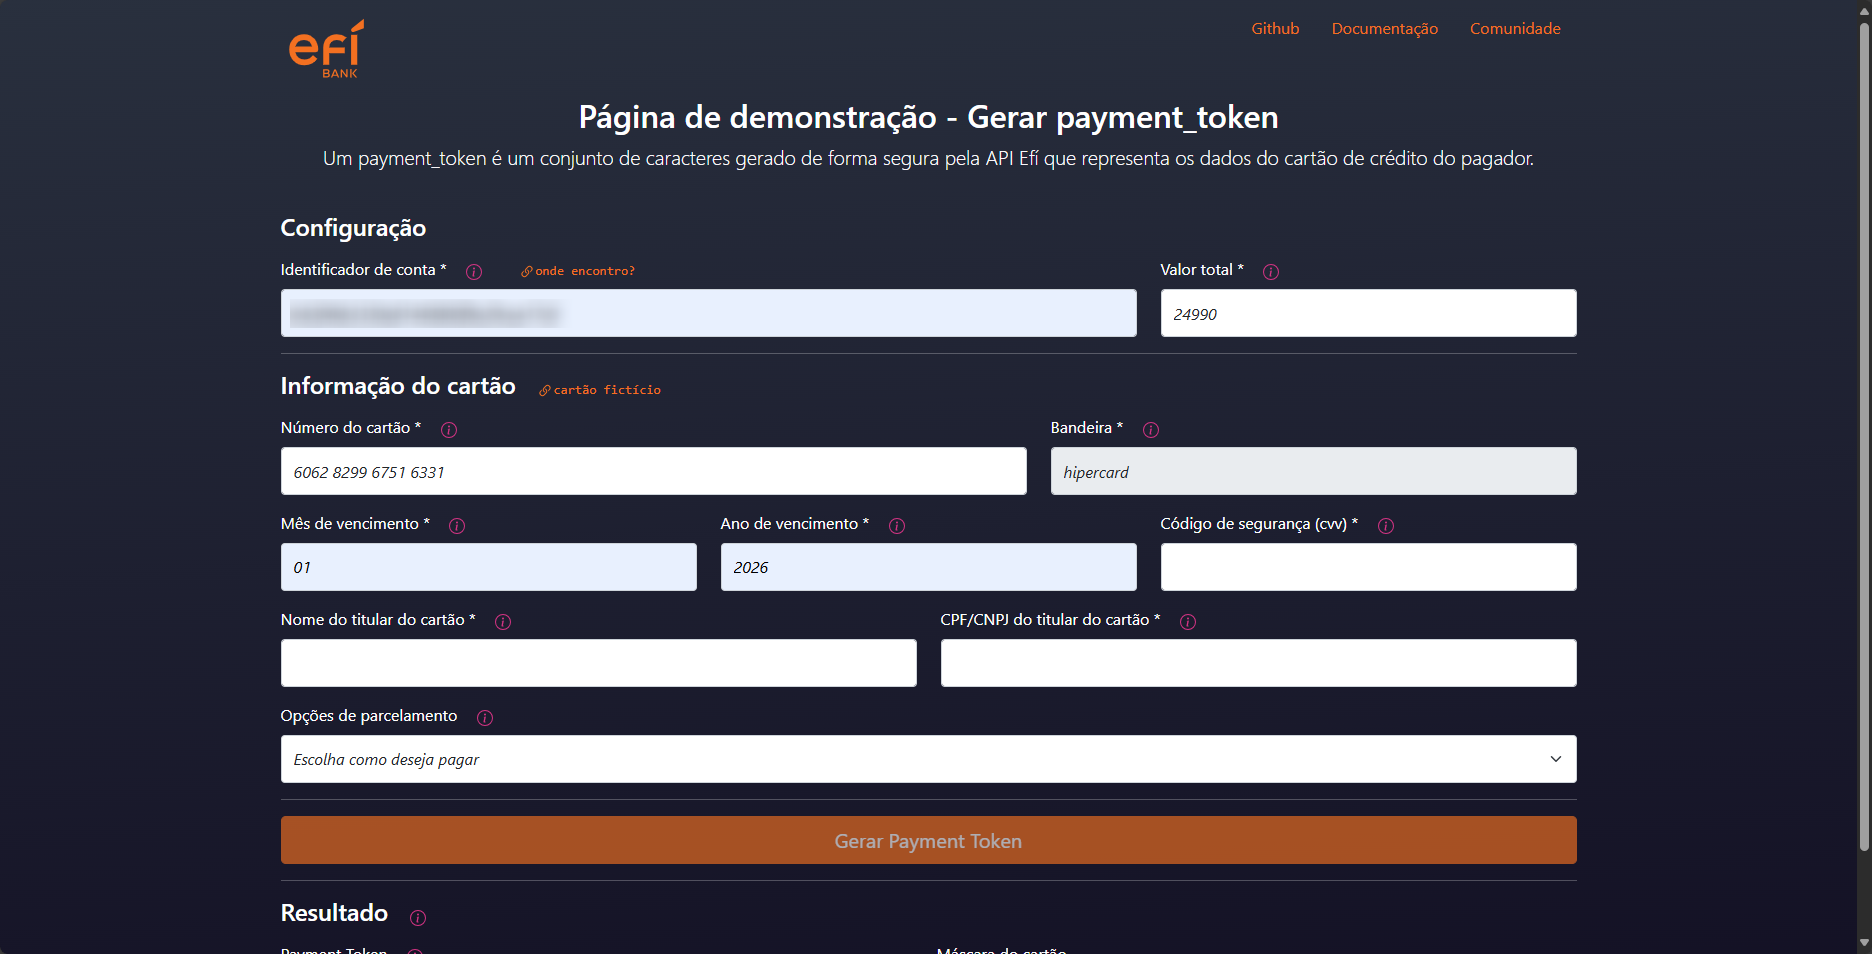Open info icon for Mês de vencimento
This screenshot has height=954, width=1872.
457,526
